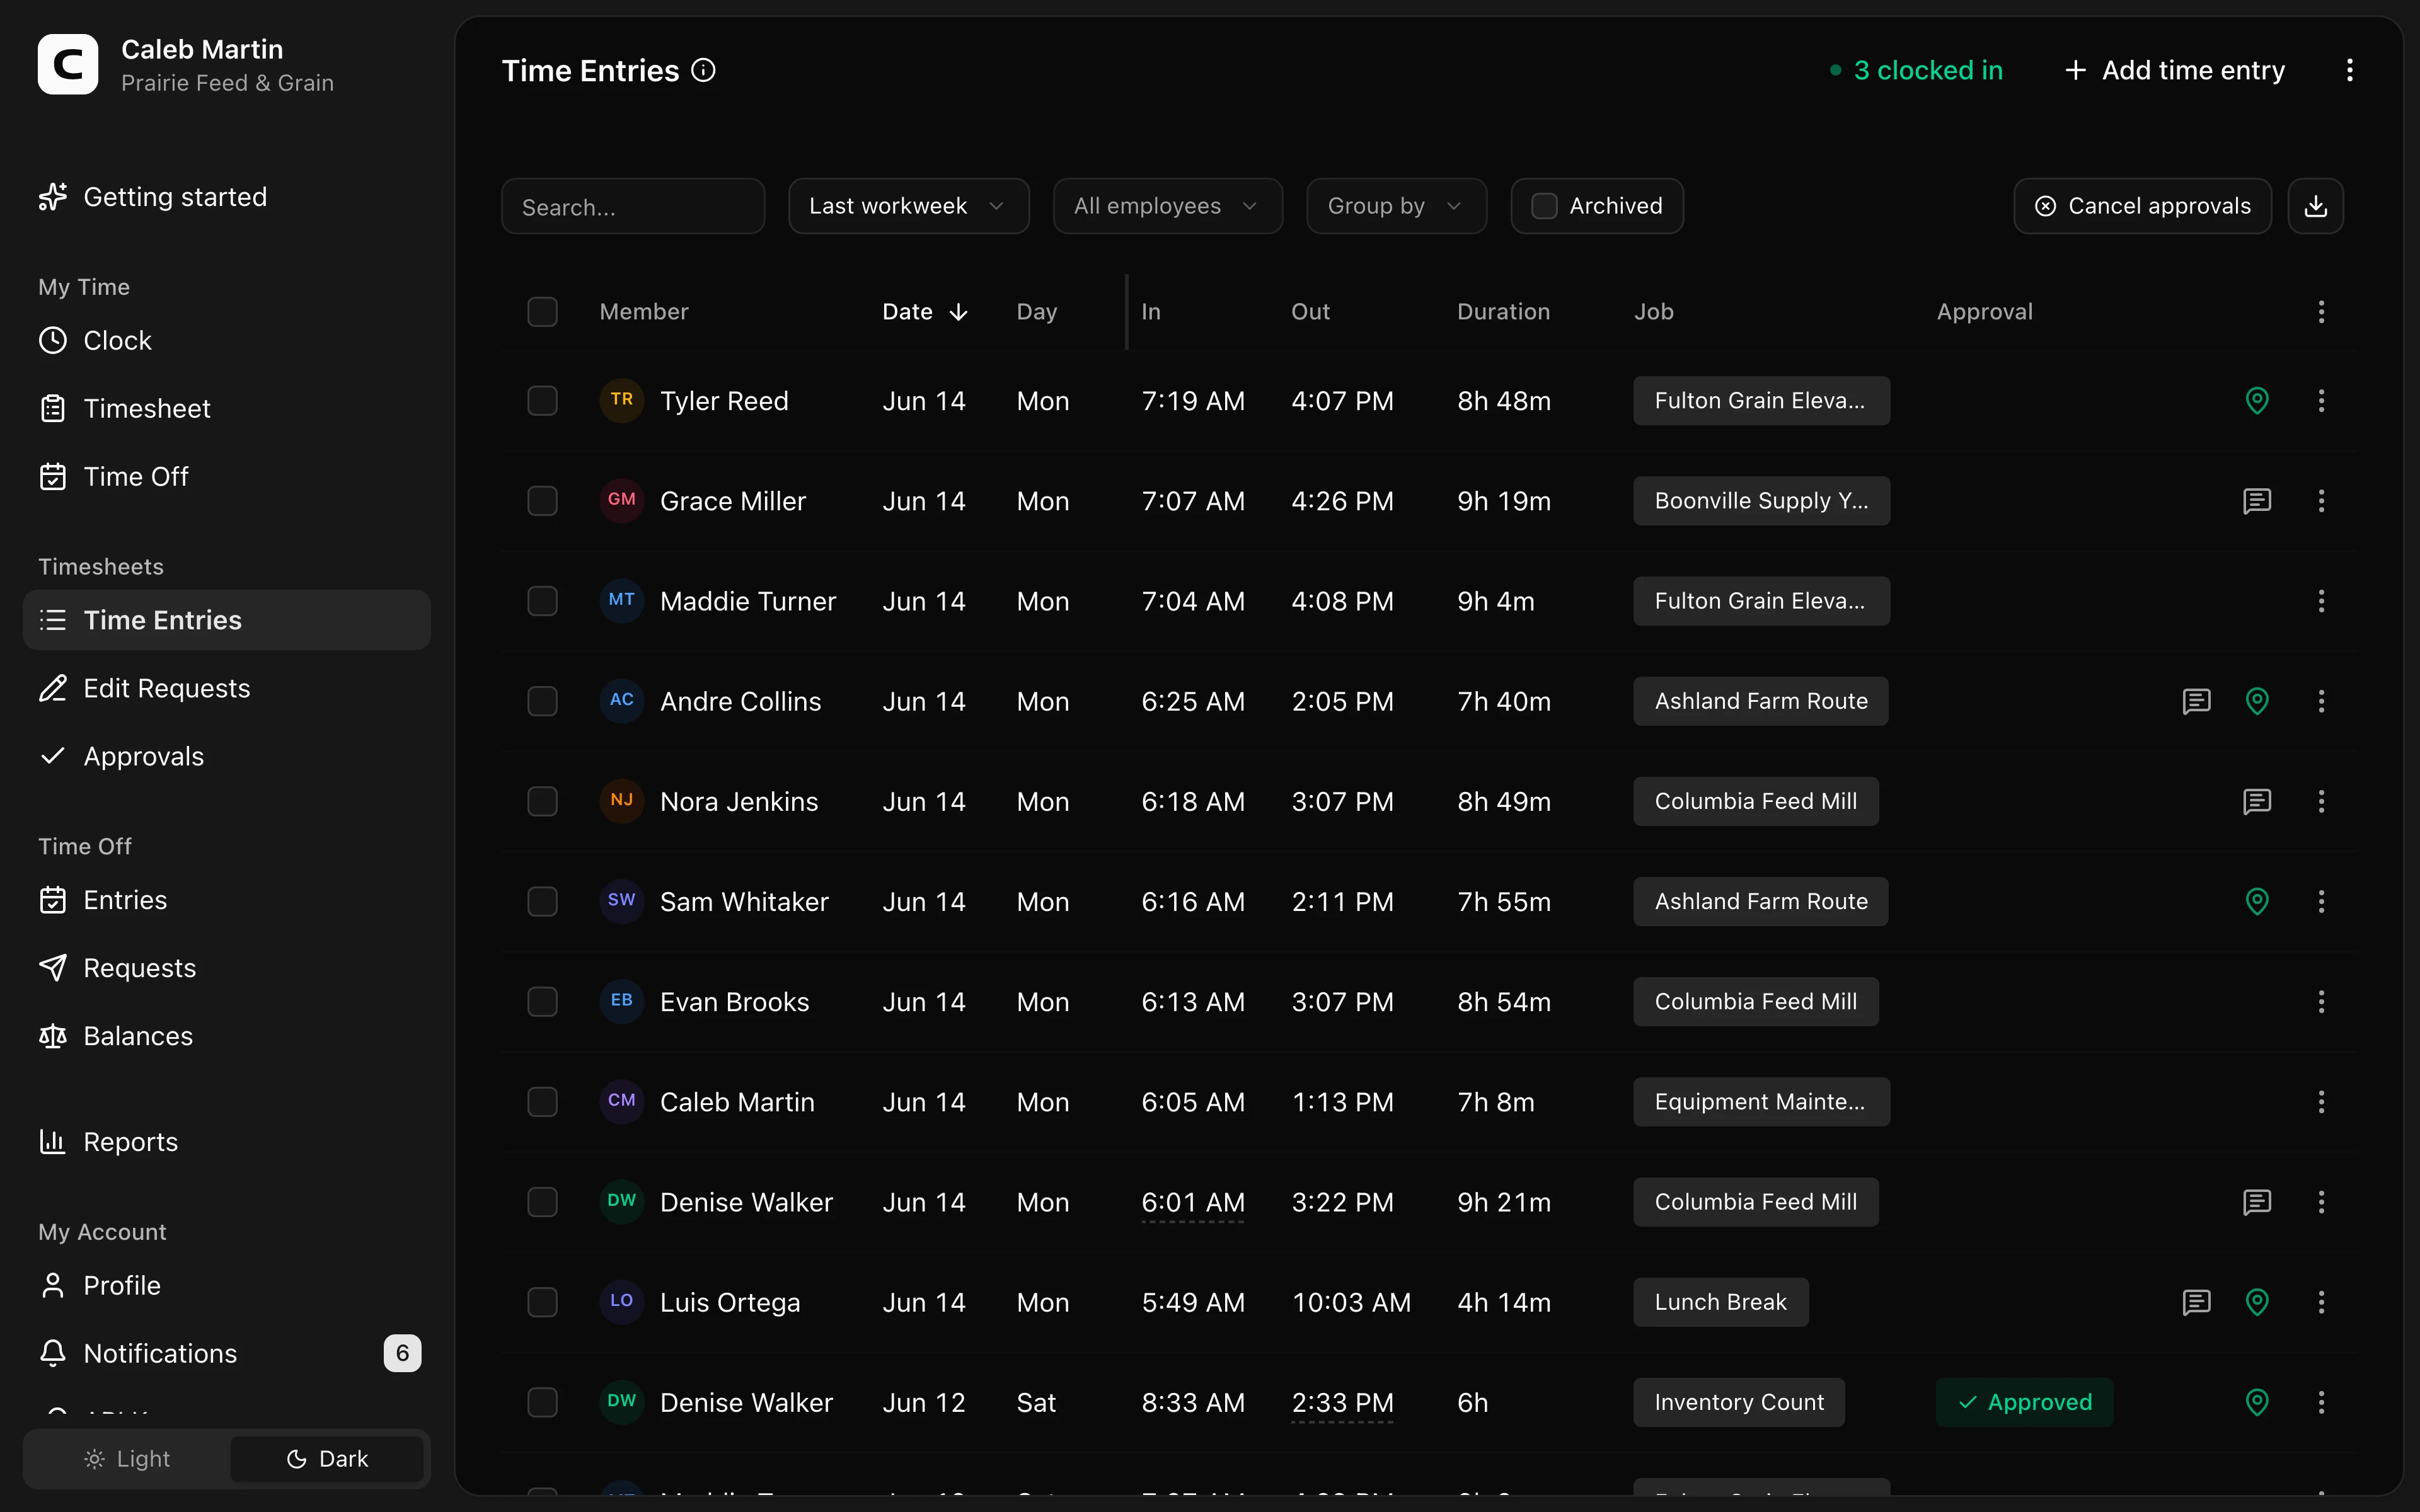2420x1512 pixels.
Task: Select the checkbox for Tyler Reed's entry
Action: coord(542,401)
